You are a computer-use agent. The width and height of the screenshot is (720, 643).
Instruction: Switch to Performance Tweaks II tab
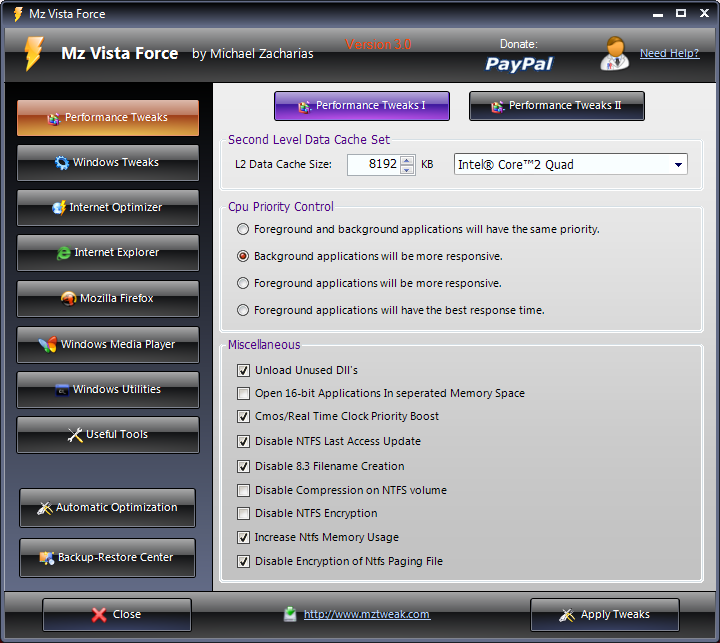click(557, 106)
